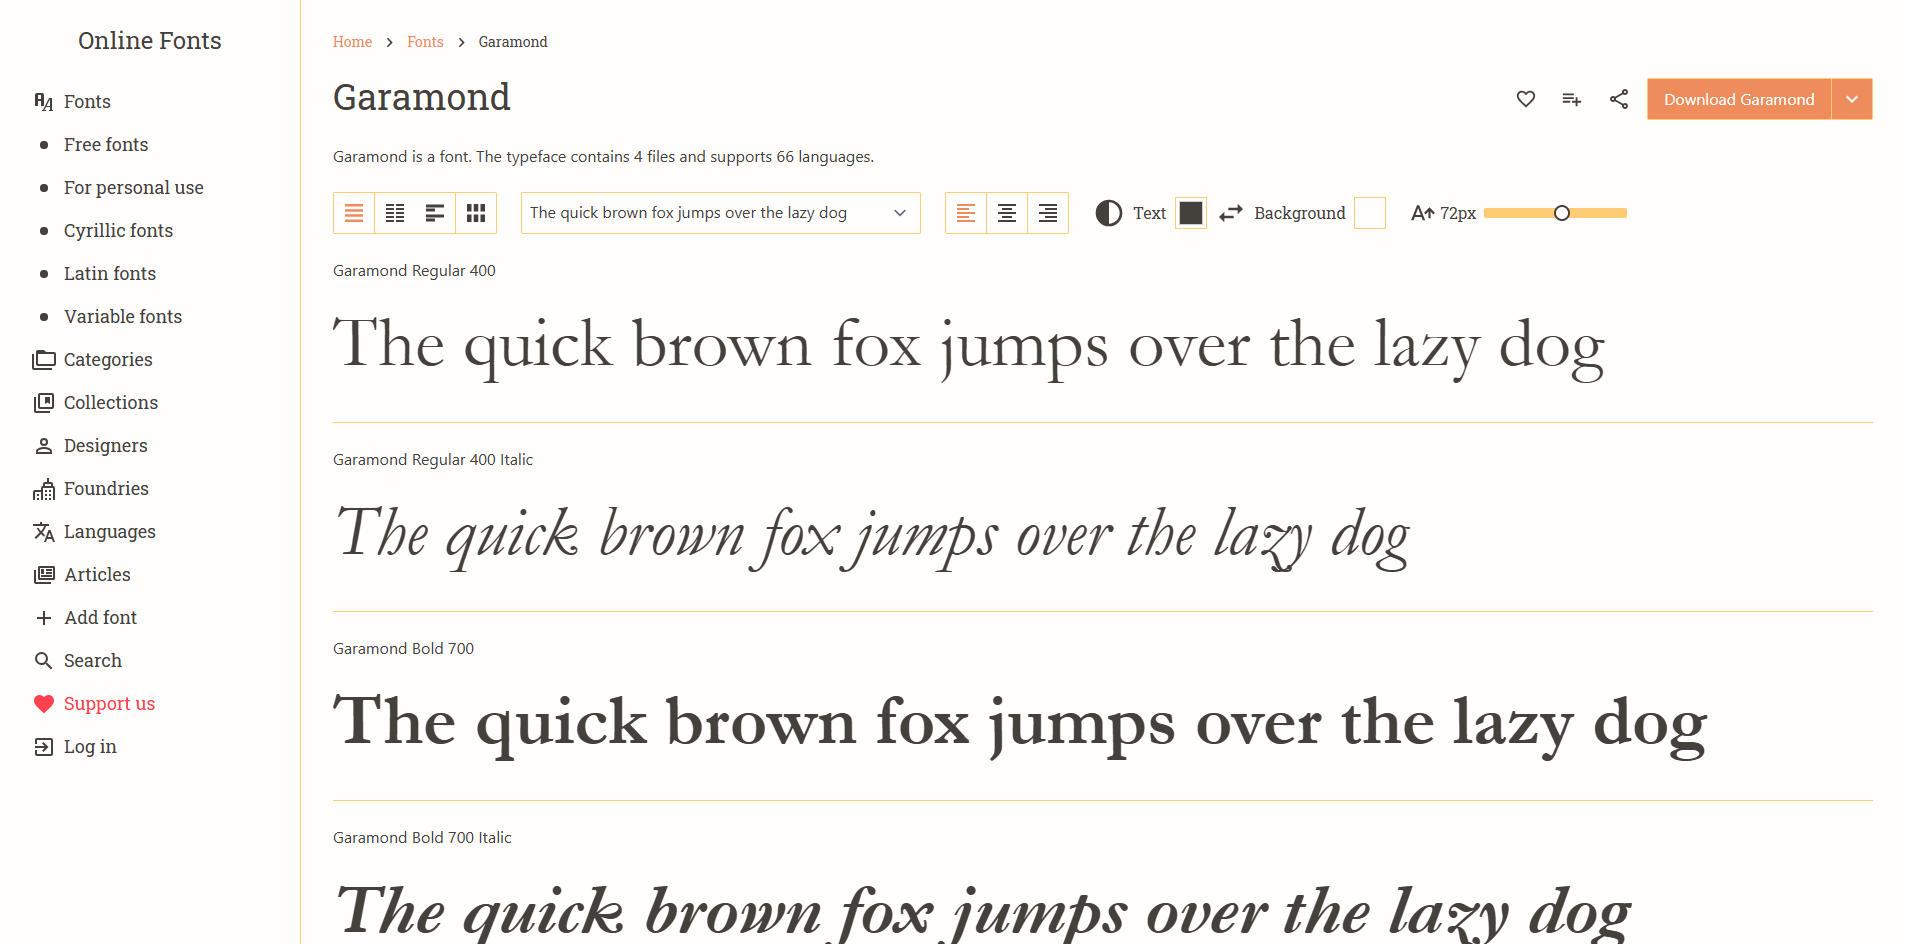This screenshot has width=1905, height=944.
Task: Open the Text color swatch picker
Action: (1190, 213)
